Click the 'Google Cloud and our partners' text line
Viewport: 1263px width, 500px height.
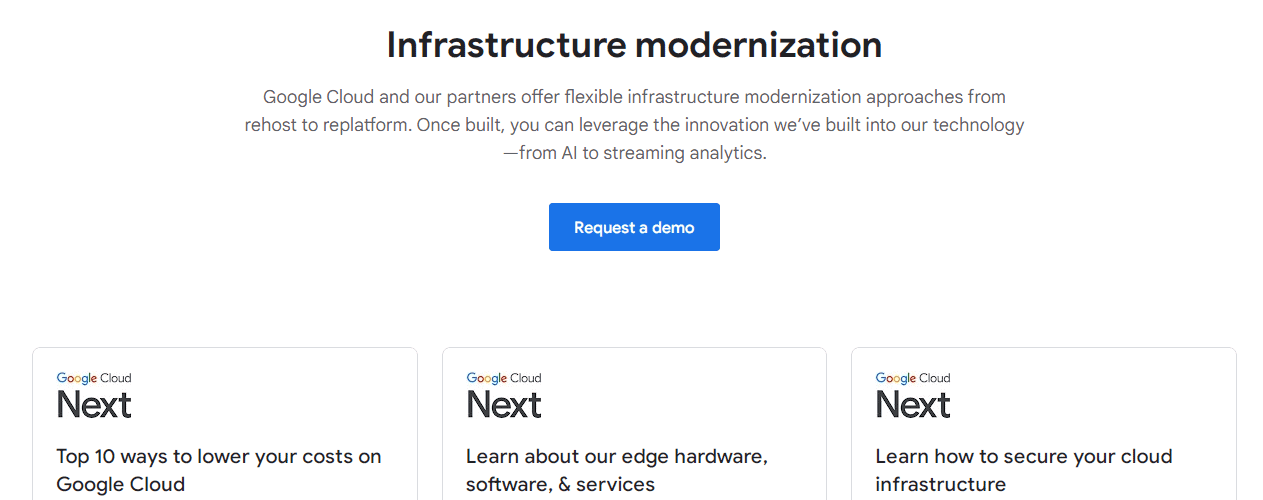pos(634,97)
